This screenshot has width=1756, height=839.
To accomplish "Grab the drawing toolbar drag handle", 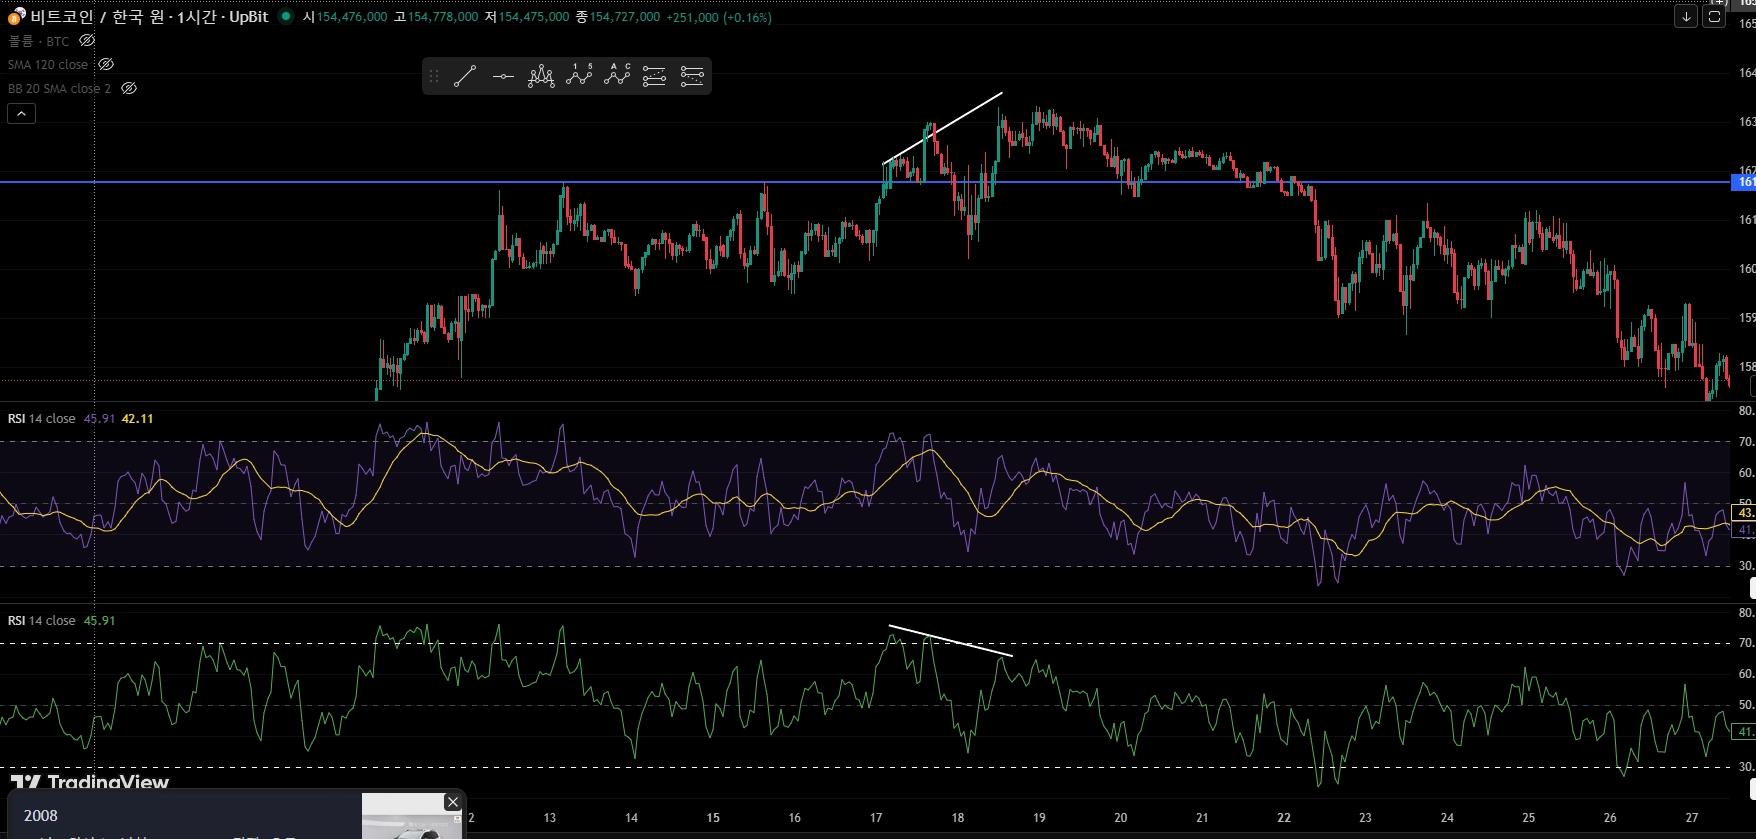I will 434,76.
